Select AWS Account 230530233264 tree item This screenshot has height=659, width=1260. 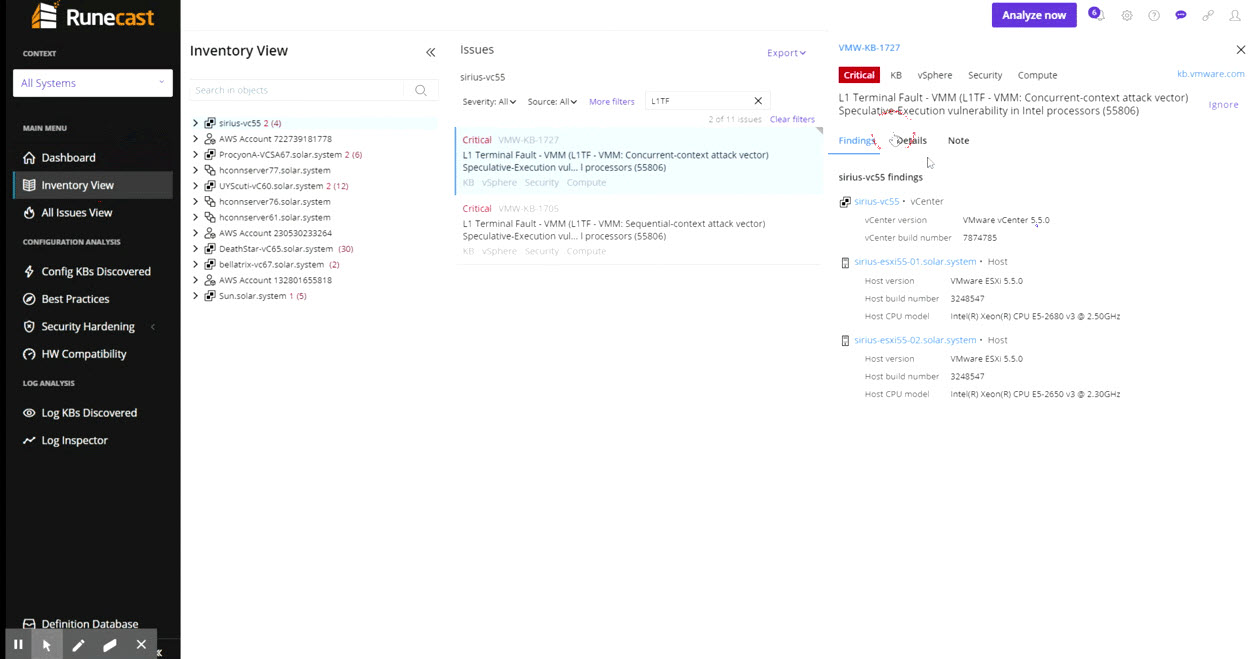(x=275, y=233)
